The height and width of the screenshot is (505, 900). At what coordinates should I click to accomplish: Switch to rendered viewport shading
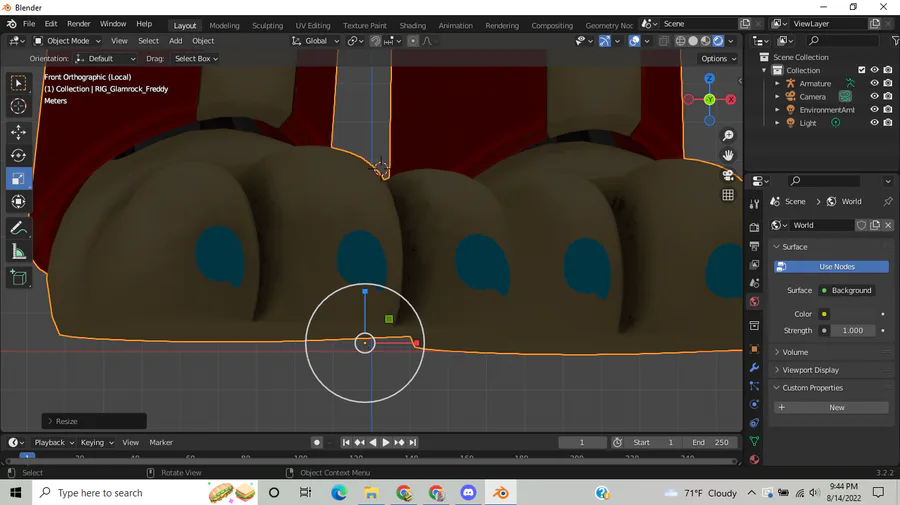(x=718, y=41)
